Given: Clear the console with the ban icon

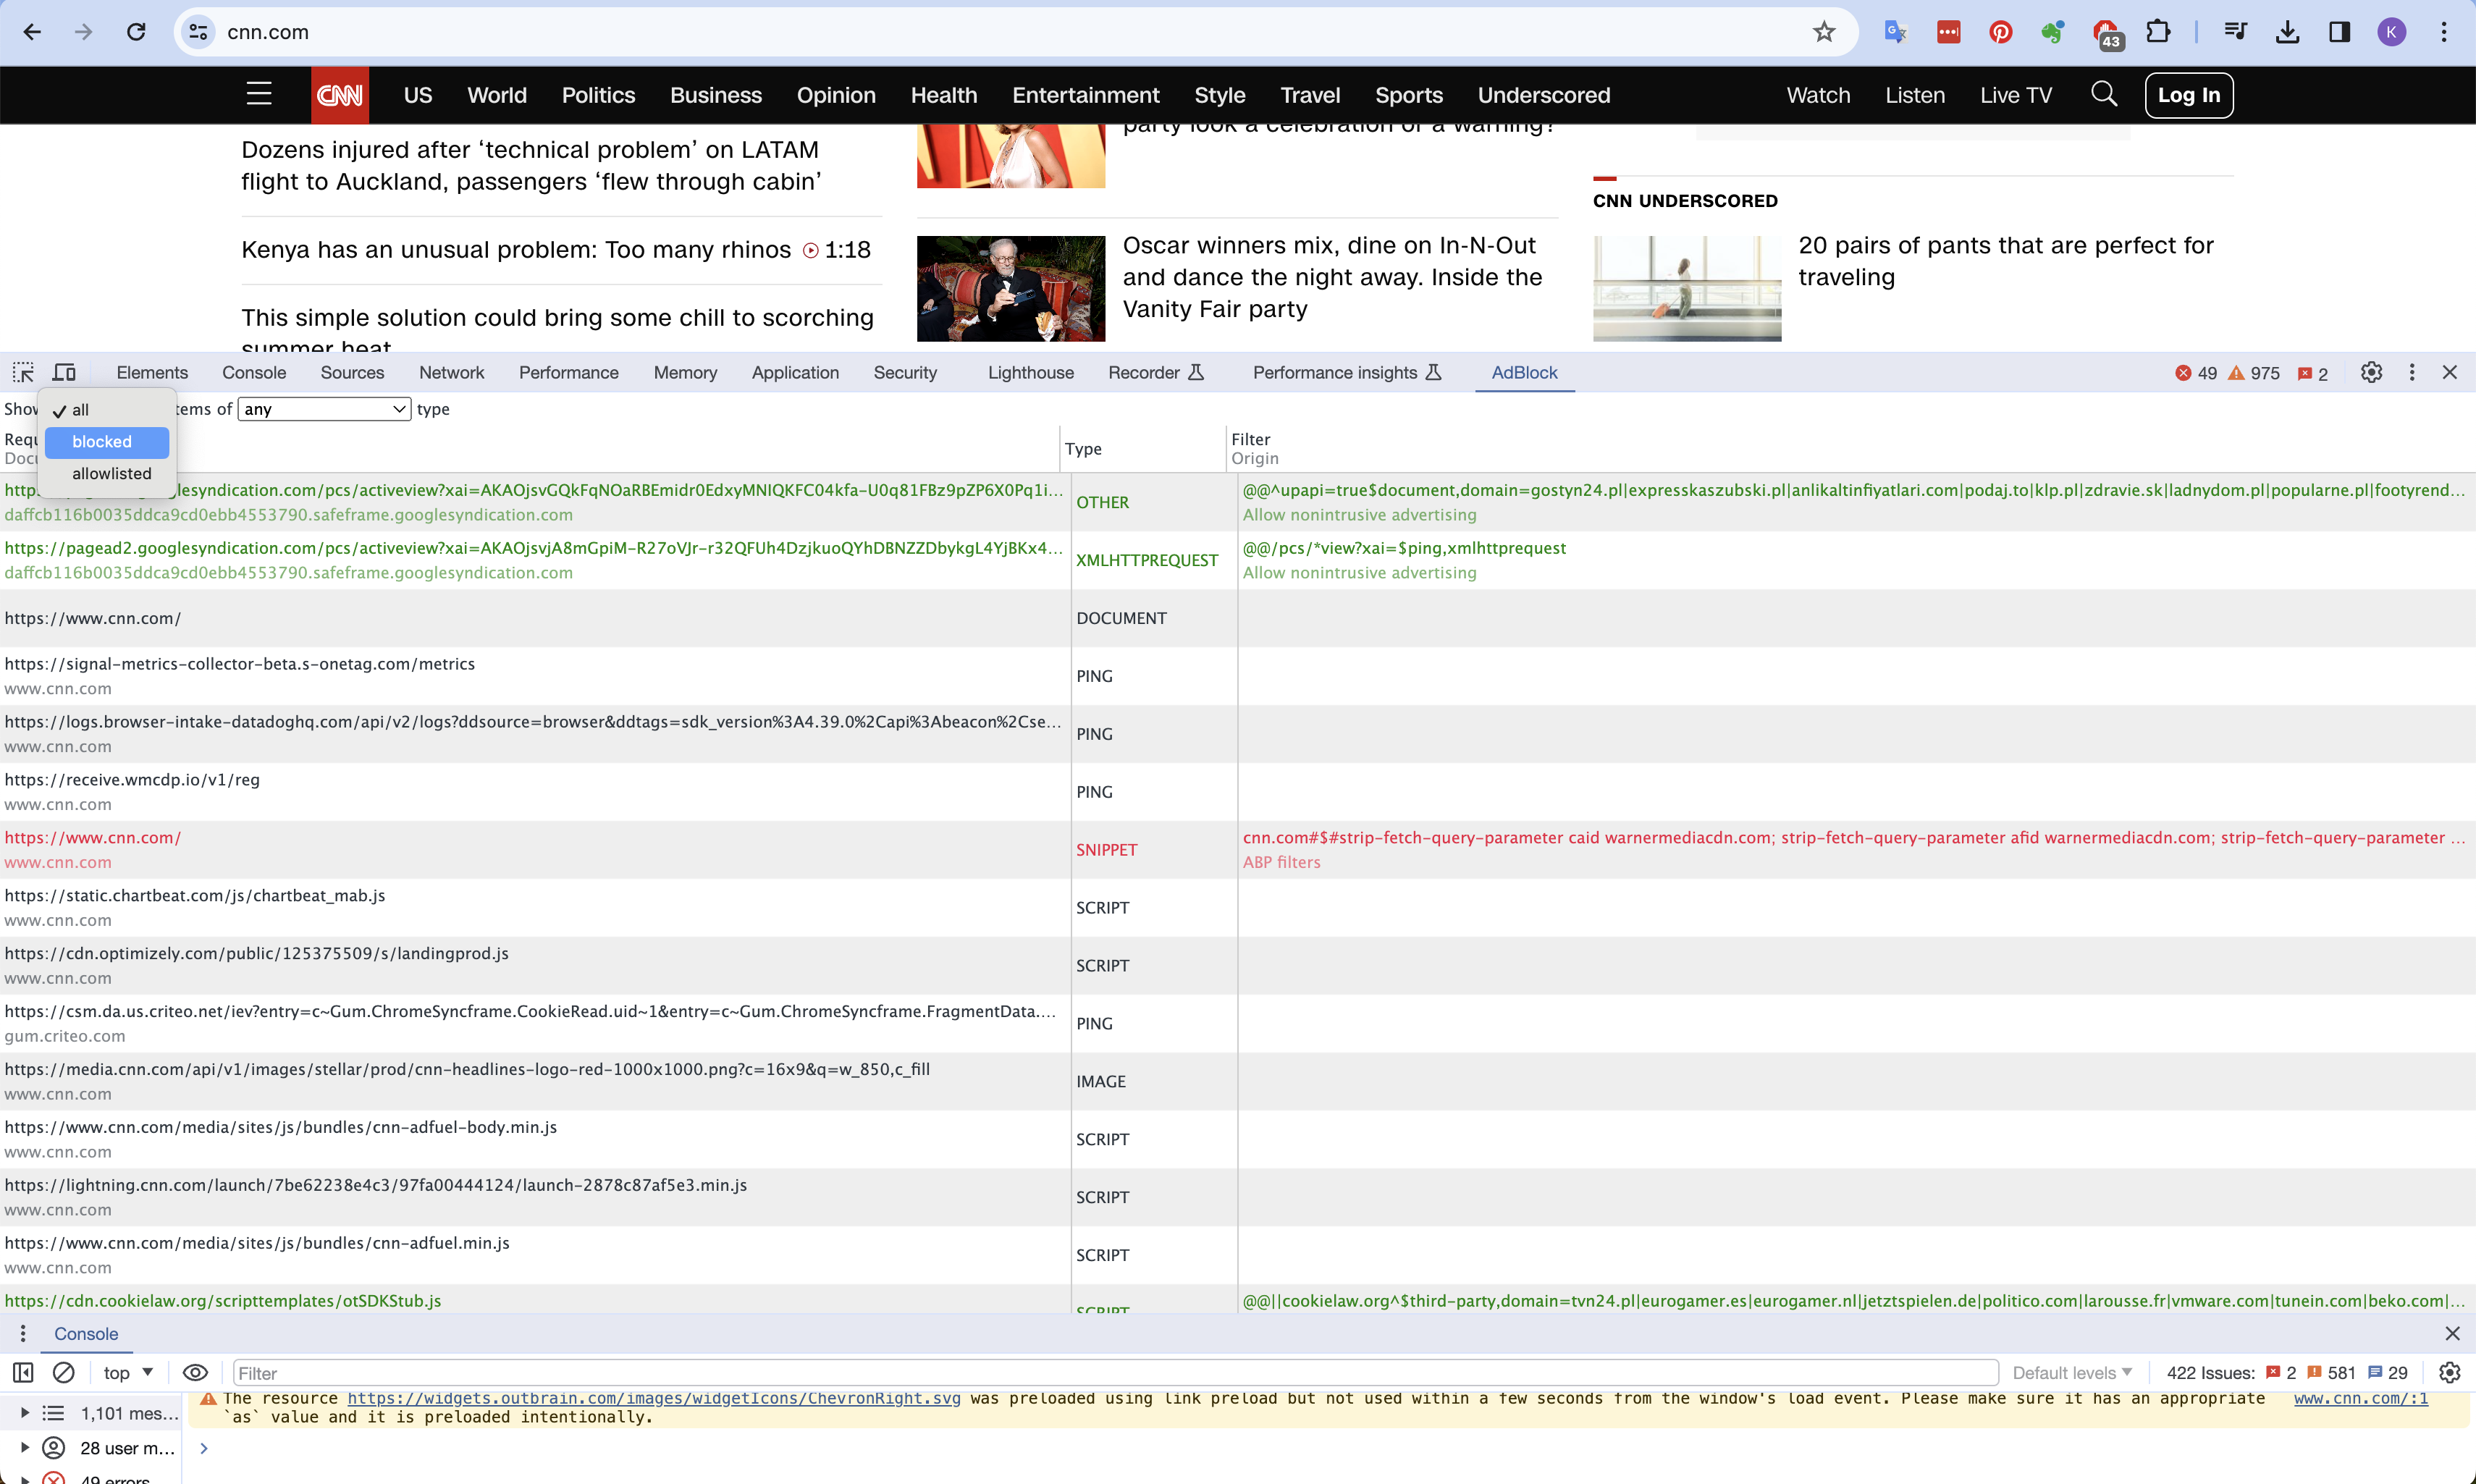Looking at the screenshot, I should (63, 1372).
